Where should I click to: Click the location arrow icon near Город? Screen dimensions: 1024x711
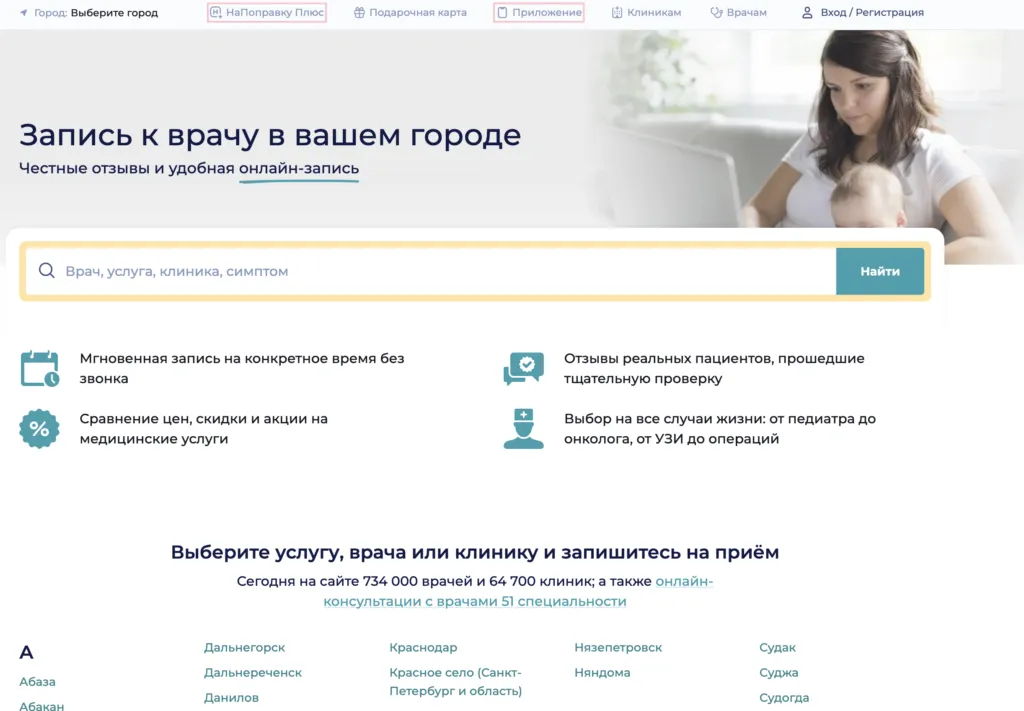24,13
